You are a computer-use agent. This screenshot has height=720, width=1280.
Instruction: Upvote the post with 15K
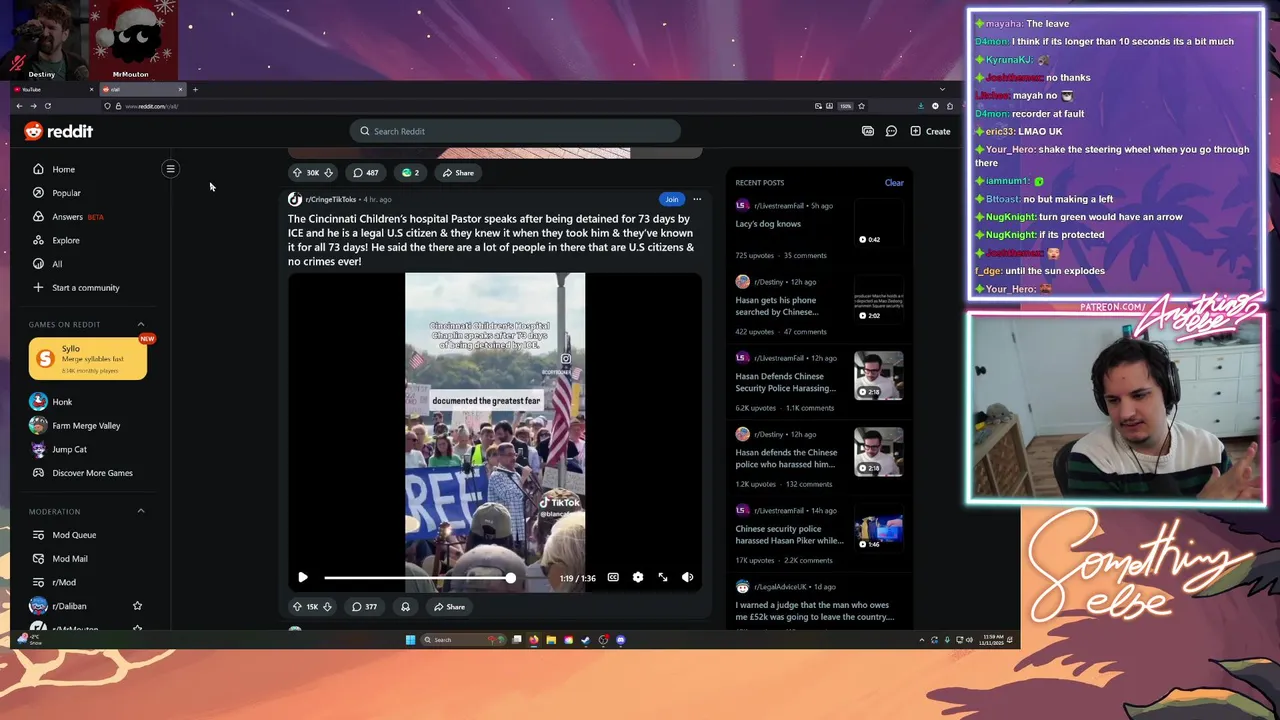(x=297, y=607)
